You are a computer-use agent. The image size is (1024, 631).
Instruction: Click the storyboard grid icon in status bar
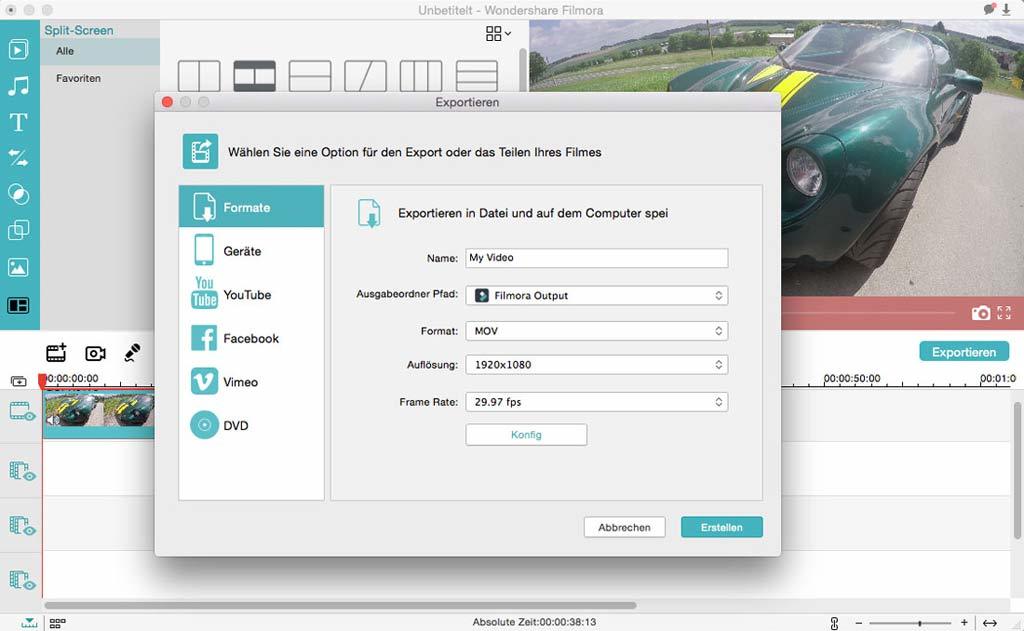57,623
